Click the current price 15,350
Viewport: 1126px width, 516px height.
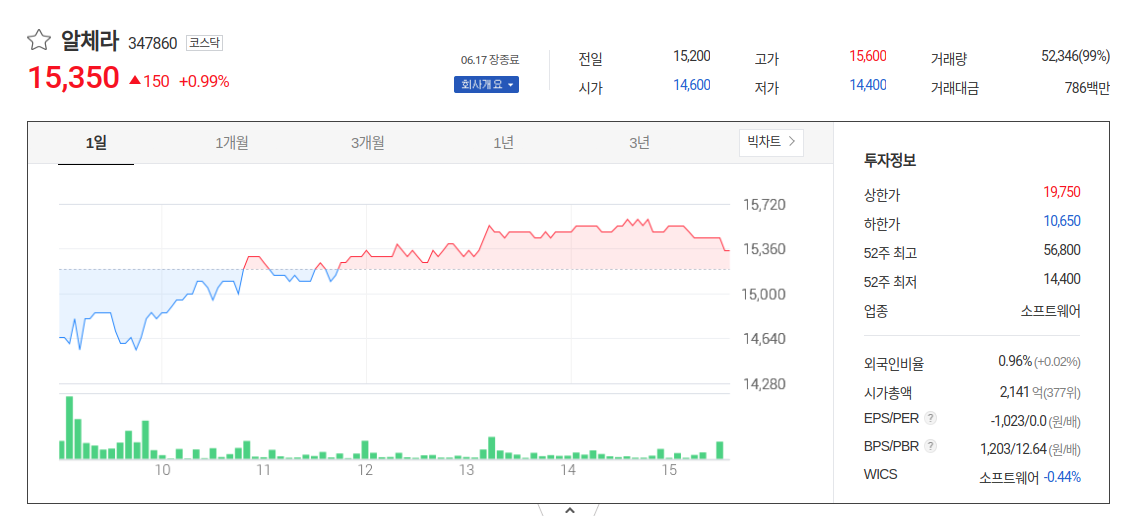point(73,78)
